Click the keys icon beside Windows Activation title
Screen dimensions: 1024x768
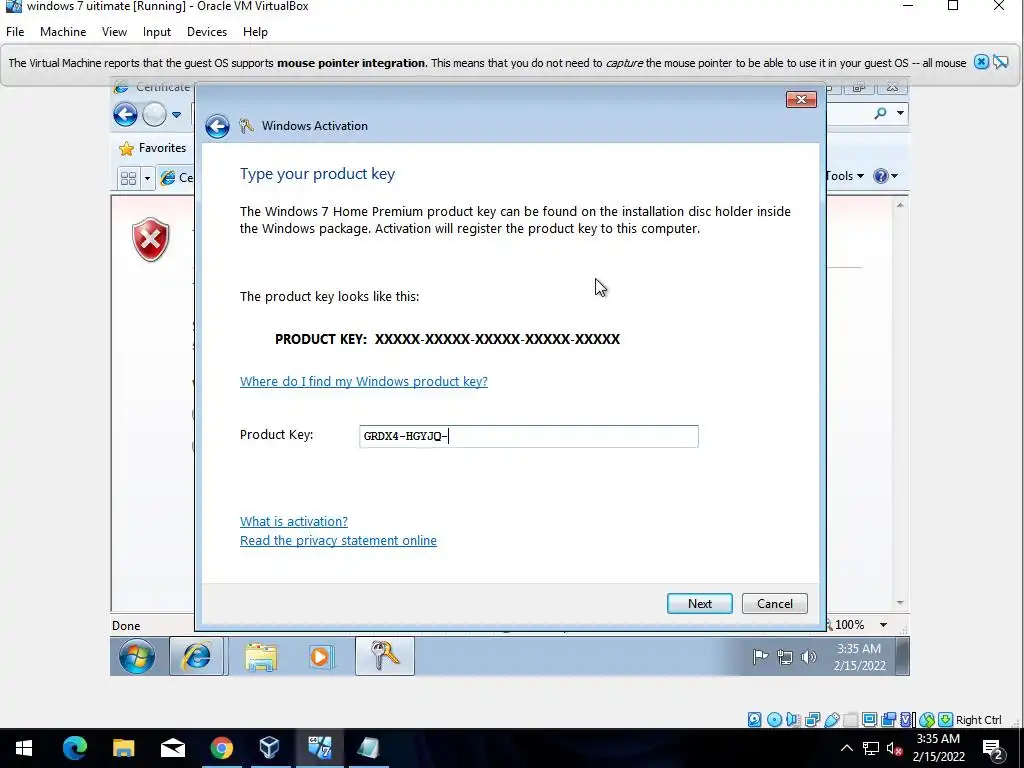[x=246, y=126]
